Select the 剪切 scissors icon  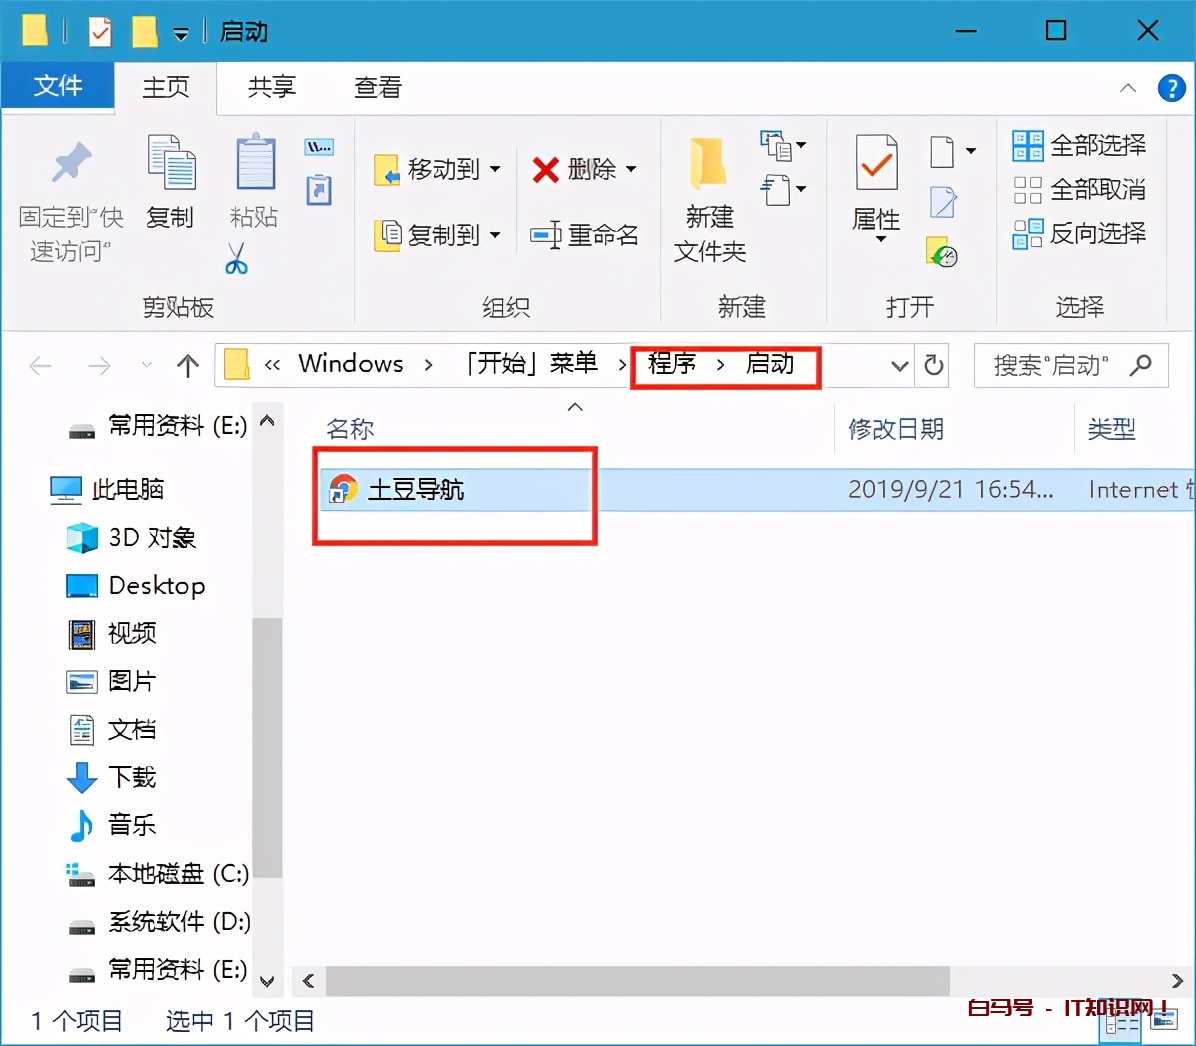click(238, 258)
